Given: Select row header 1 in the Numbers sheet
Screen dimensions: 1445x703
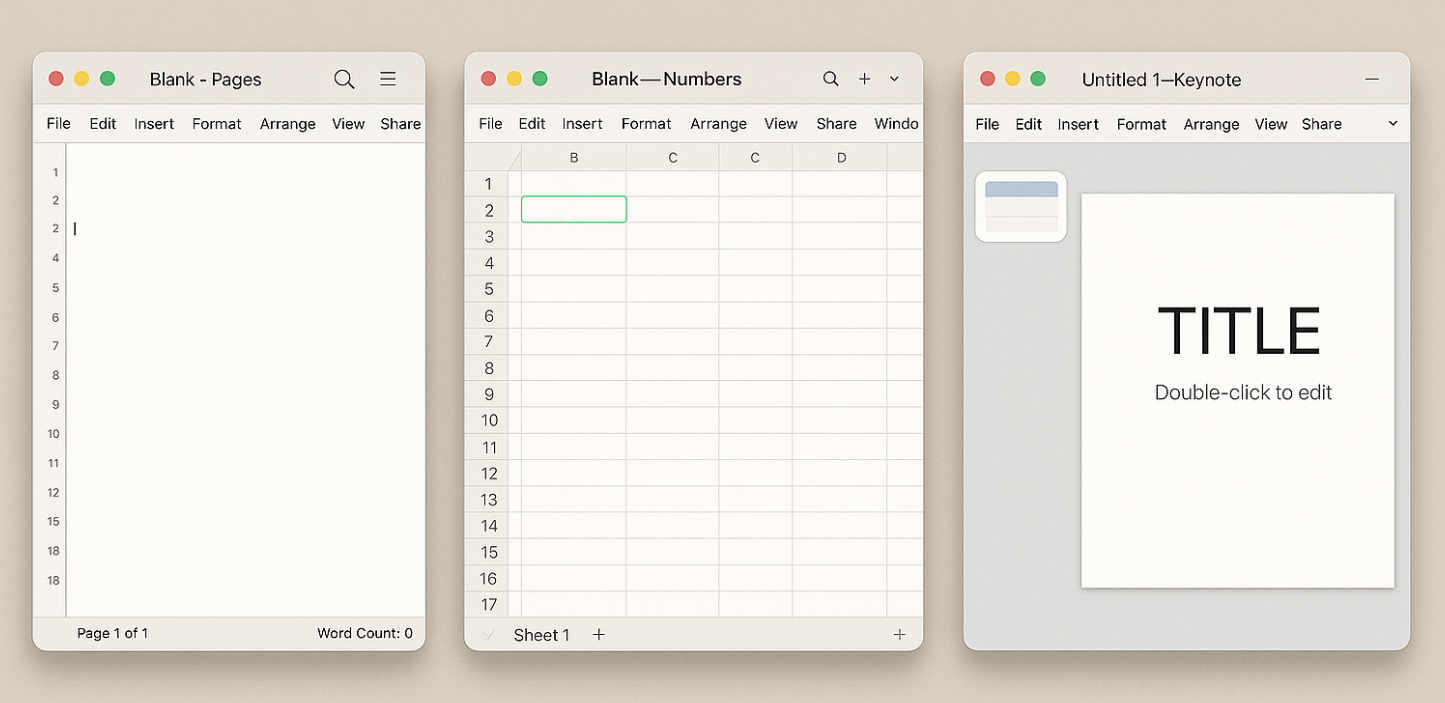Looking at the screenshot, I should (x=489, y=184).
